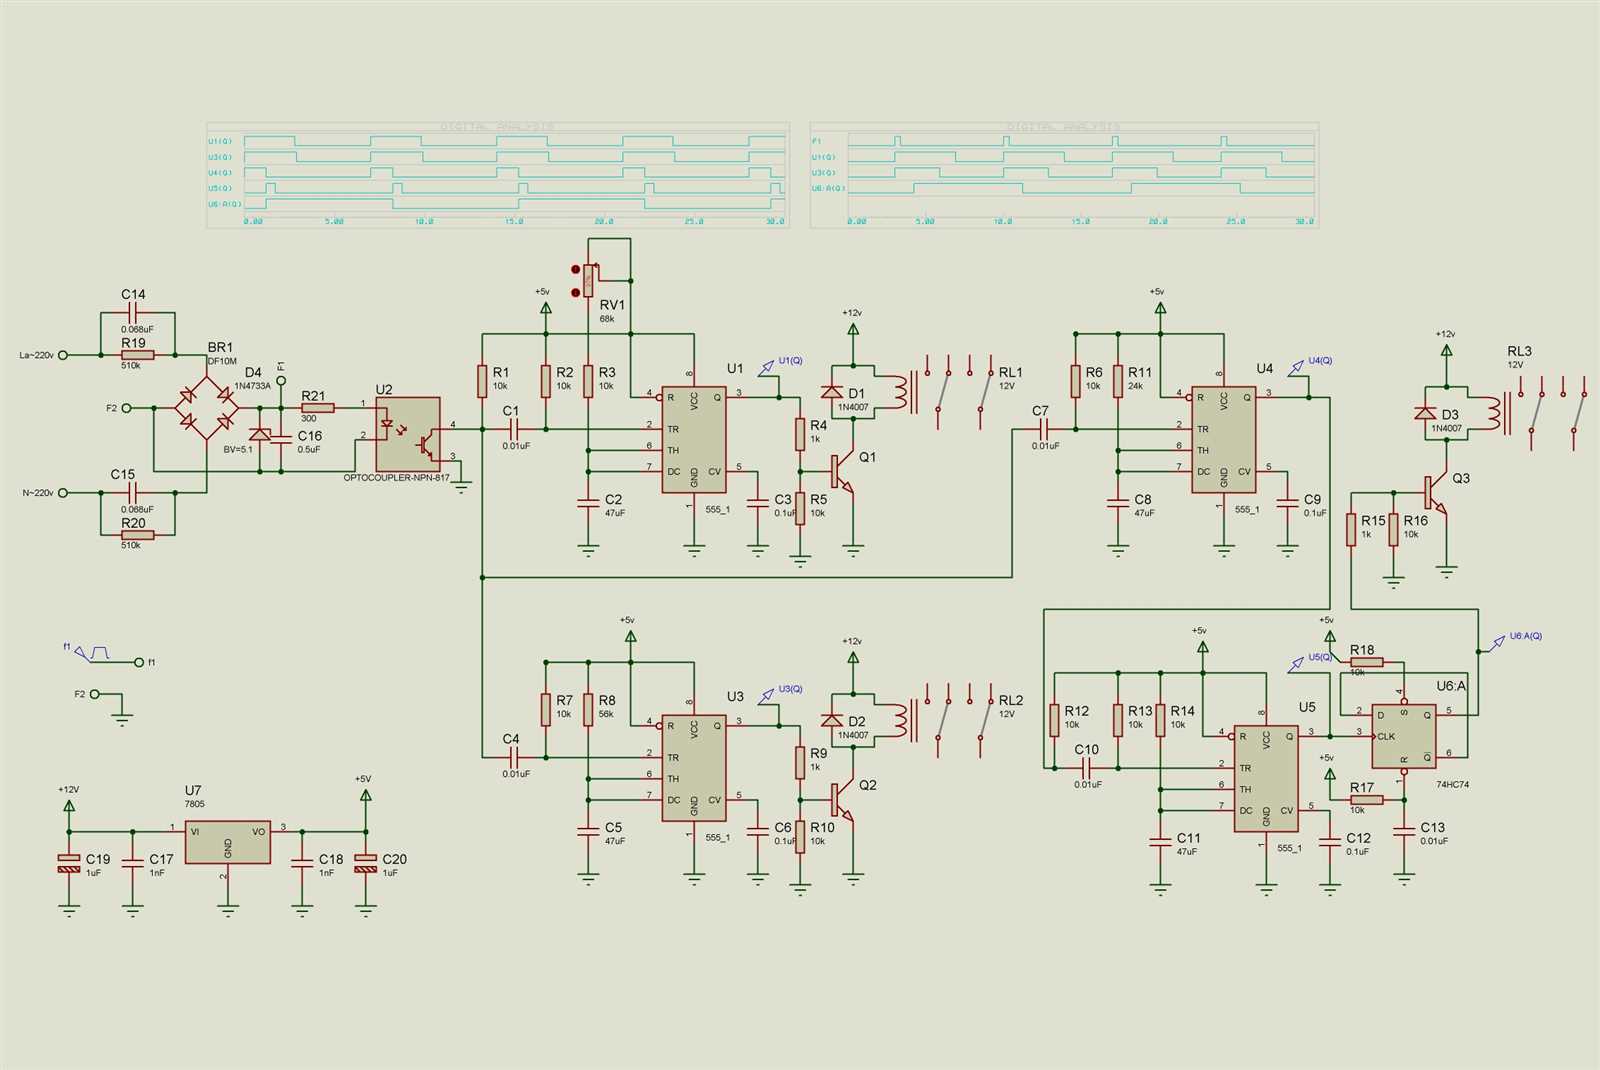The width and height of the screenshot is (1600, 1070).
Task: Select capacitor C10 0.01uF
Action: tap(1087, 768)
